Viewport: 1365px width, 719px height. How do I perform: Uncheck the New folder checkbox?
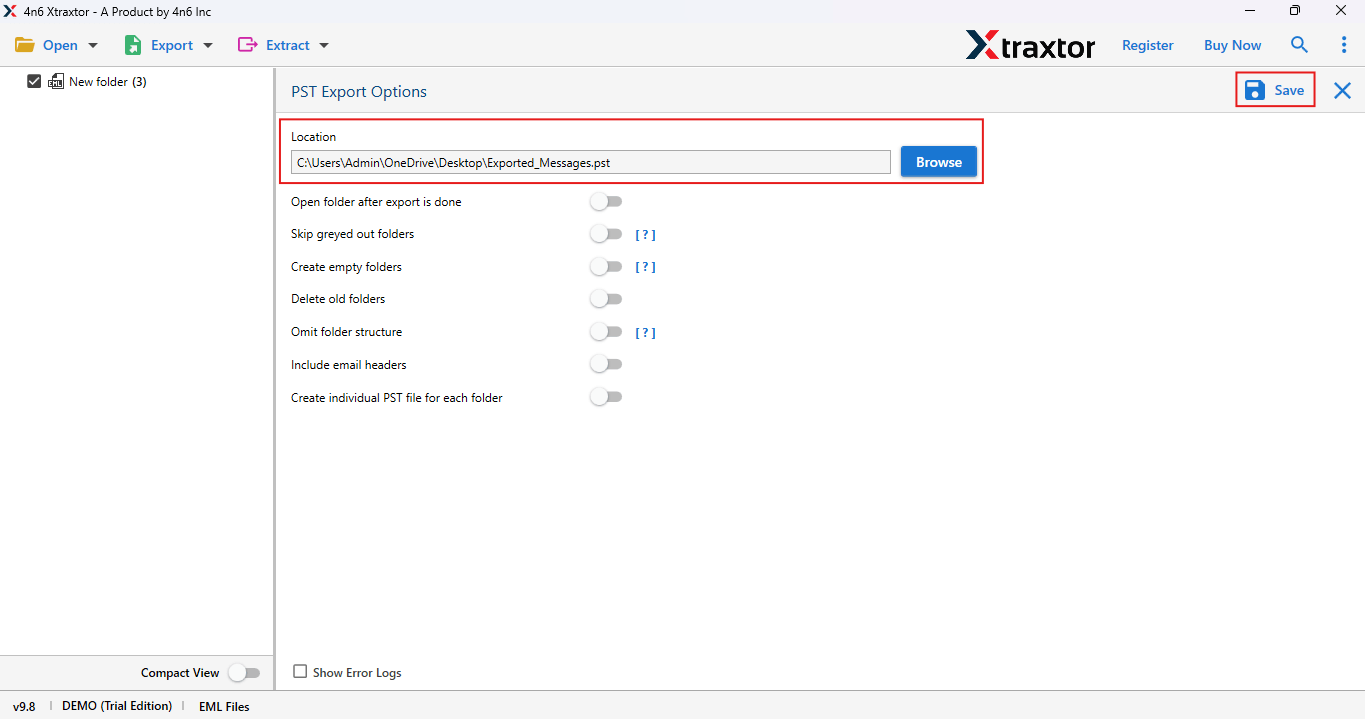pyautogui.click(x=34, y=81)
